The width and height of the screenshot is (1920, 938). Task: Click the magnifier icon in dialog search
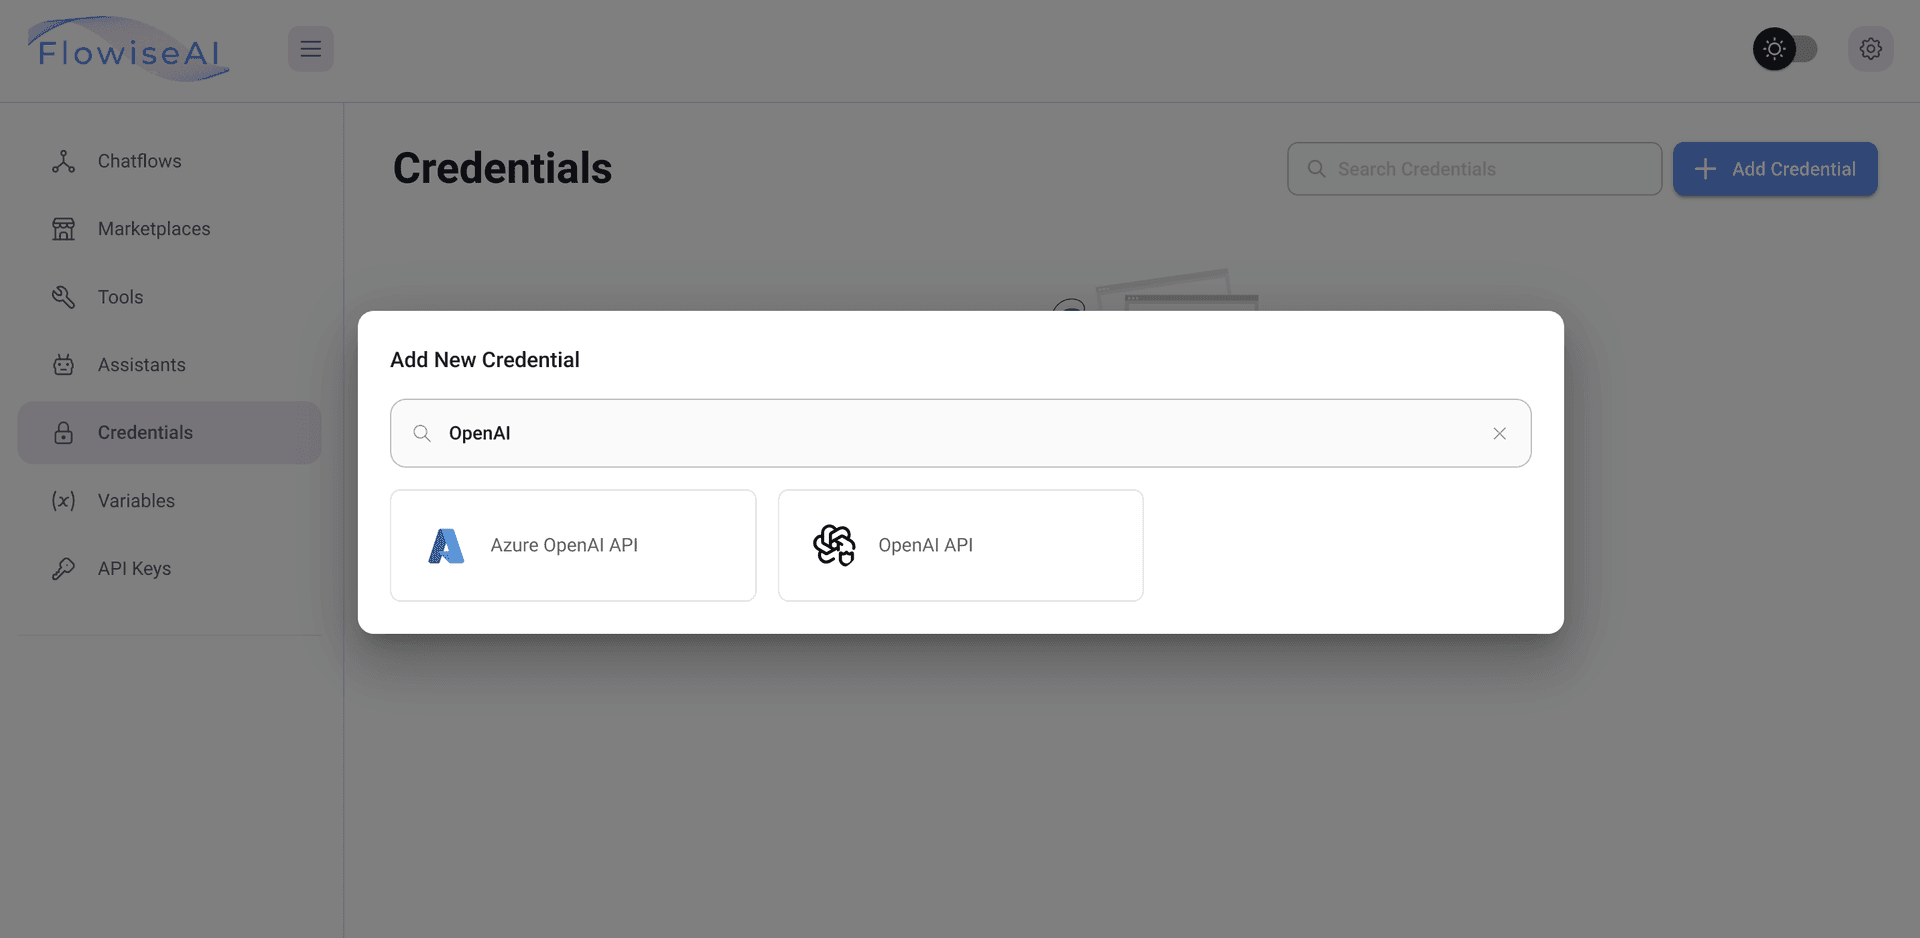coord(422,433)
